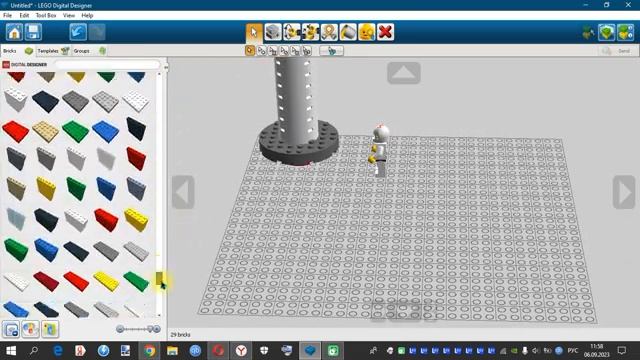Click scrollbar up arrow of brick palette
640x360 pixels.
159,74
